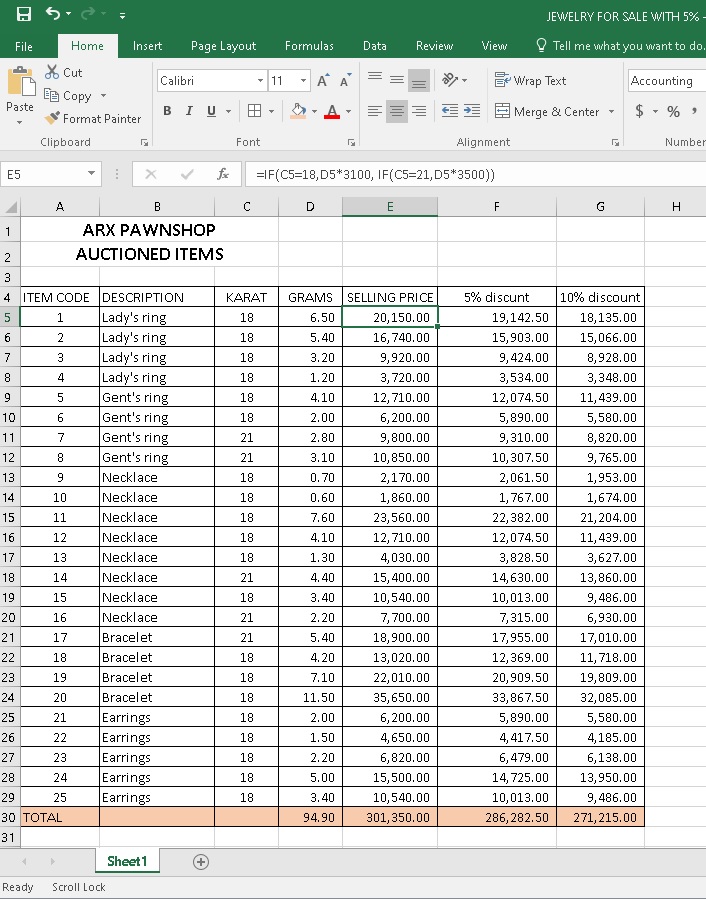Toggle Bold formatting
Image resolution: width=706 pixels, height=899 pixels.
click(x=167, y=111)
